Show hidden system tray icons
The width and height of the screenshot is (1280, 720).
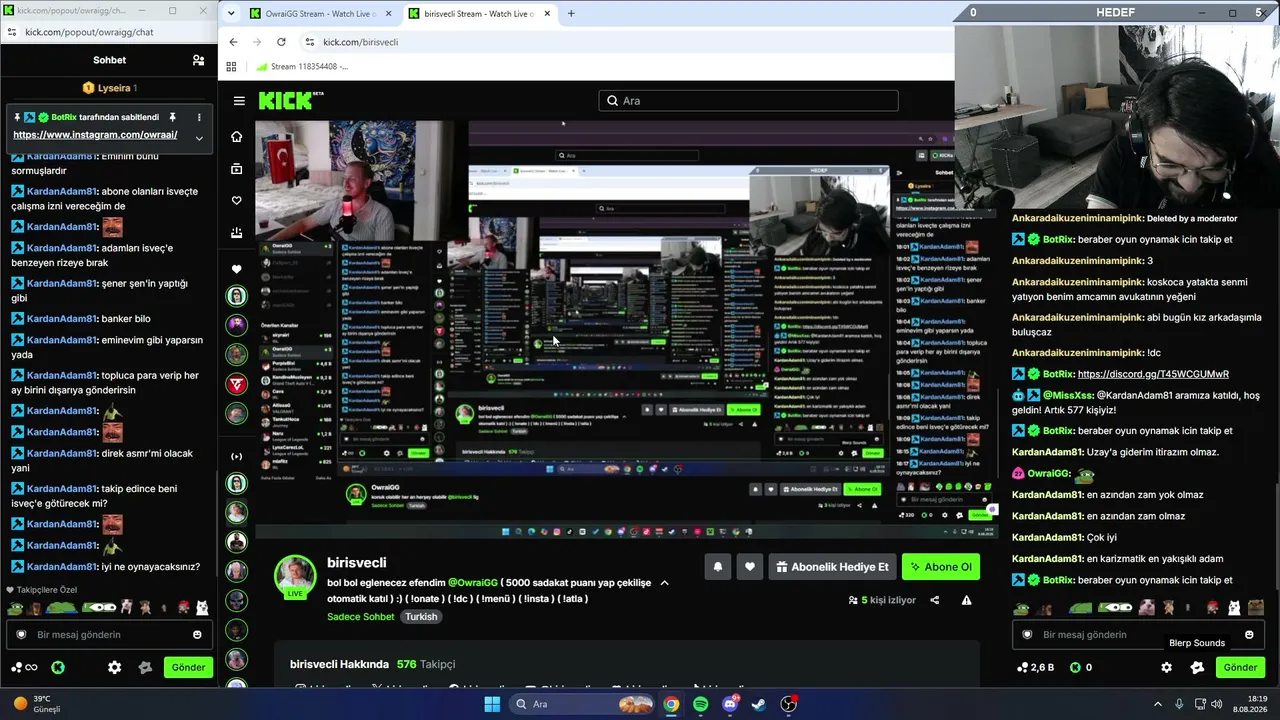(x=1158, y=704)
